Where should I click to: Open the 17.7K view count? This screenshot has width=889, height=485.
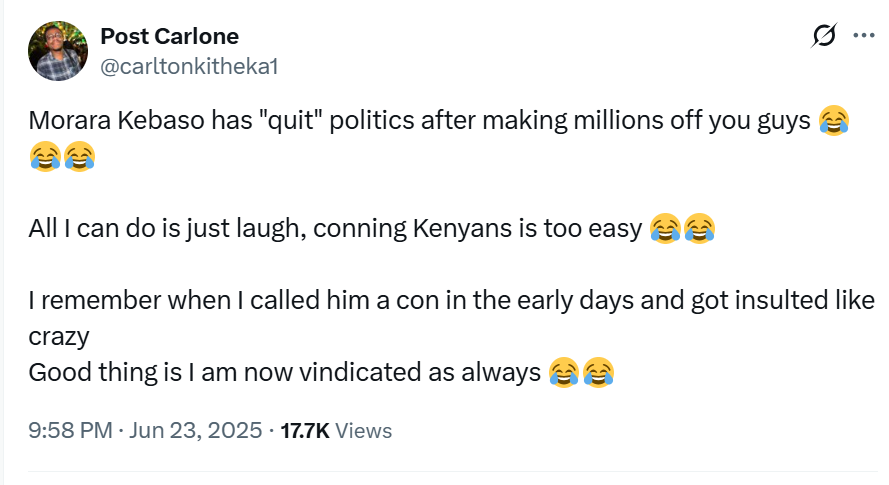[x=304, y=431]
